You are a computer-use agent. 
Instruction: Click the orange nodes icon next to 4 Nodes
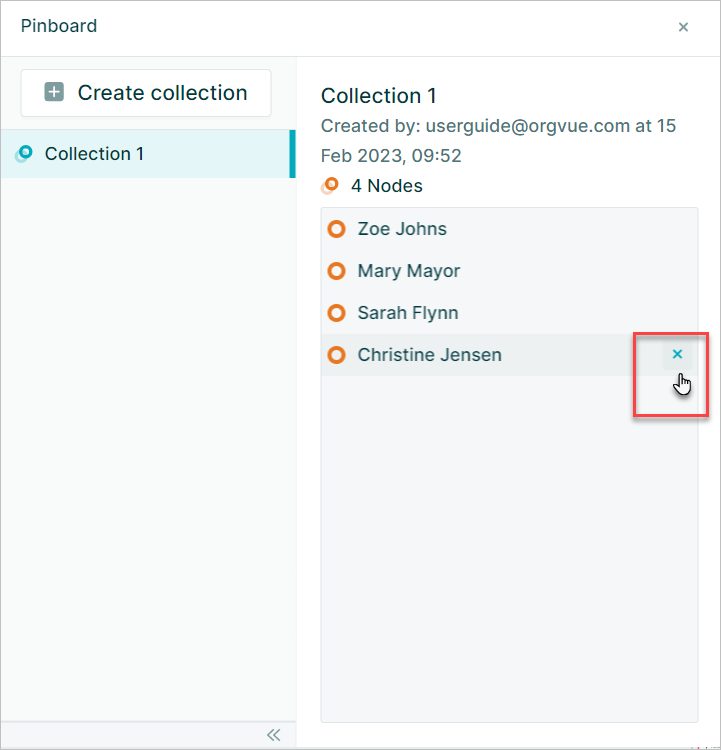click(x=330, y=186)
